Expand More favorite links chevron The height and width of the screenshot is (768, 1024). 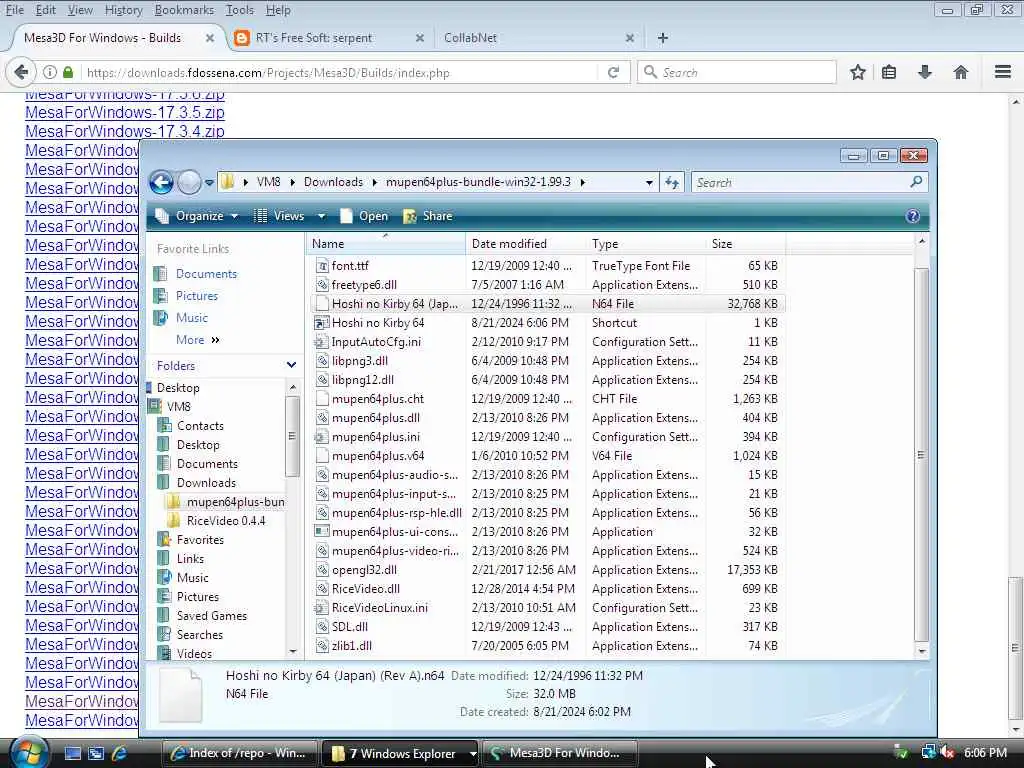[216, 340]
